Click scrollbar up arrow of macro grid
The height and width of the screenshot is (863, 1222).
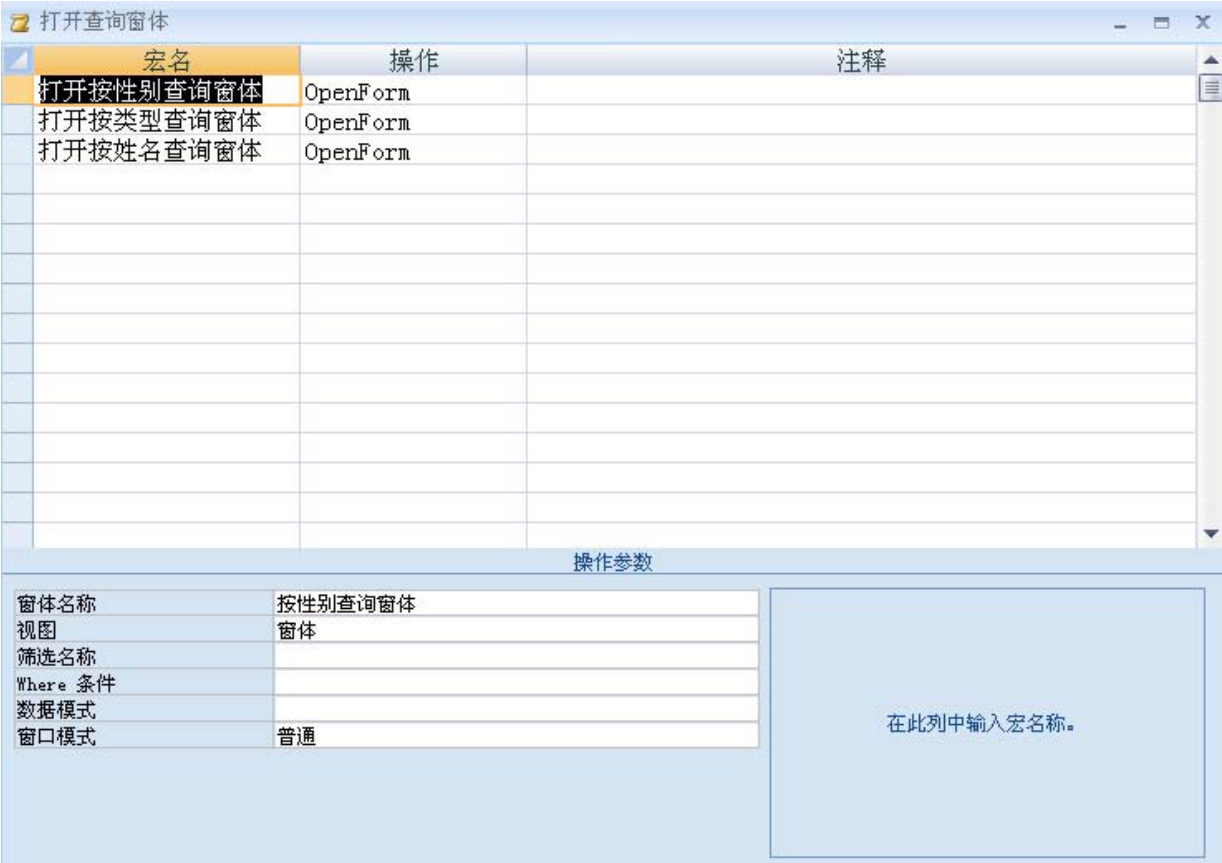1211,59
